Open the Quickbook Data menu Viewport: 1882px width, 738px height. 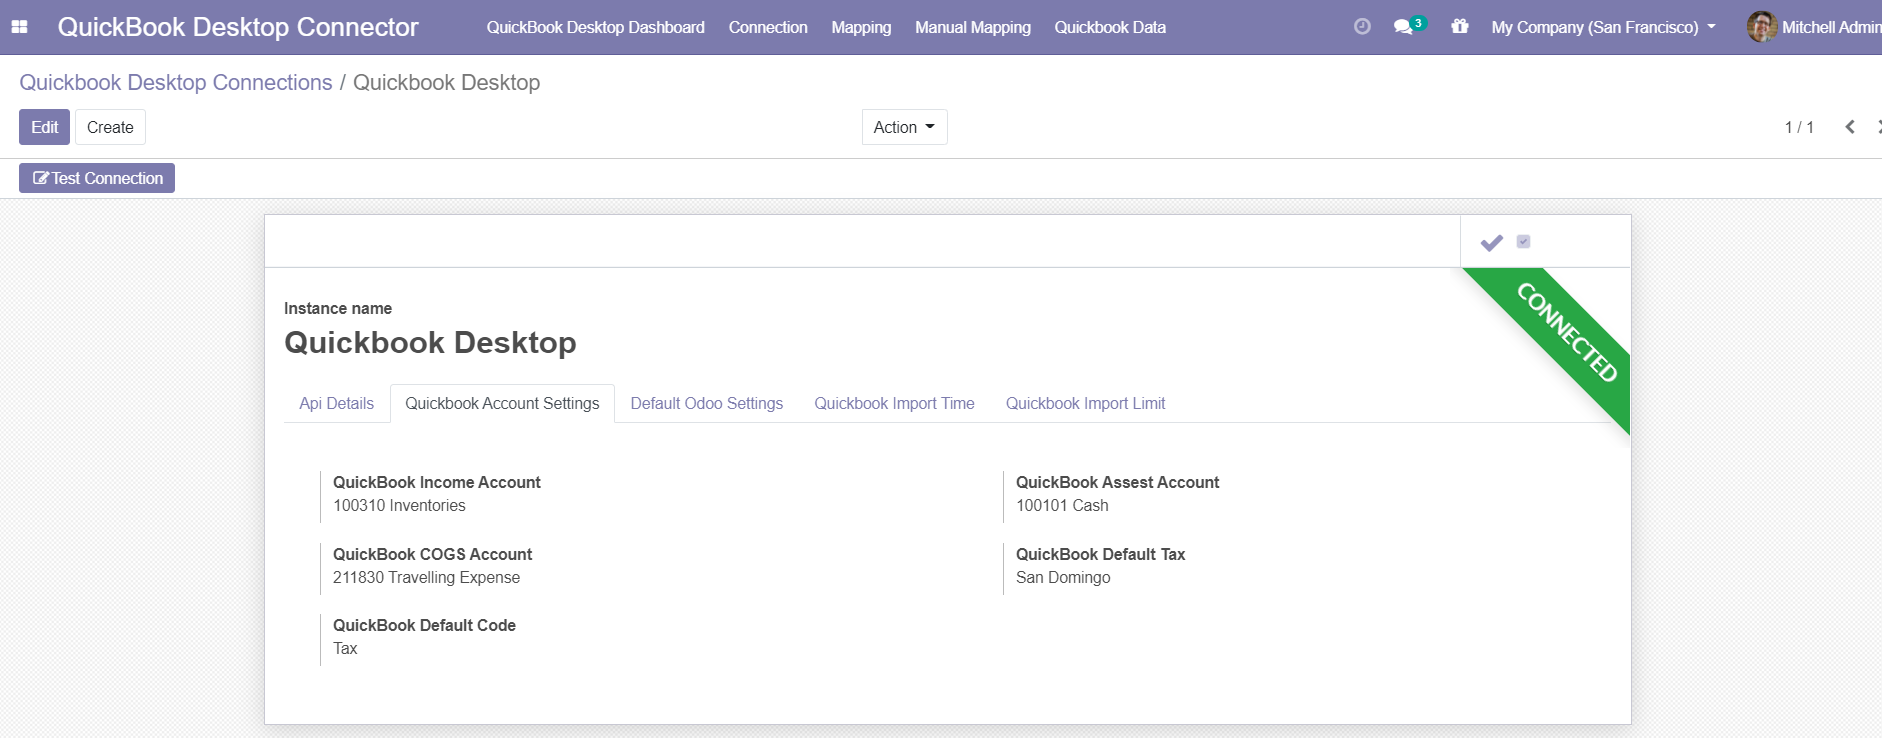(1110, 27)
